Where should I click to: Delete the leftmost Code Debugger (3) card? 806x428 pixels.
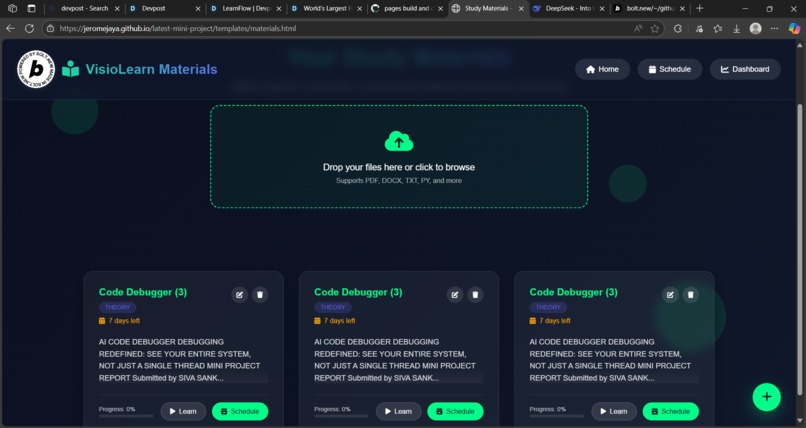[260, 294]
